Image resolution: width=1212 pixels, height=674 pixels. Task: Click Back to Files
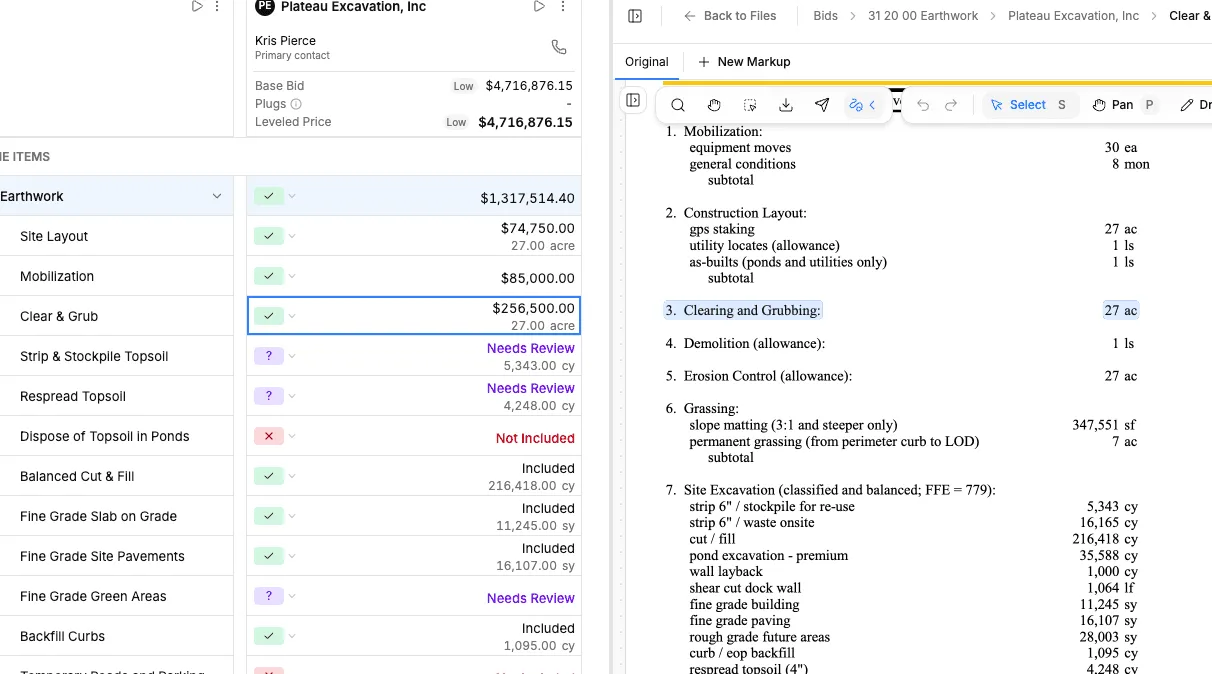[x=730, y=16]
